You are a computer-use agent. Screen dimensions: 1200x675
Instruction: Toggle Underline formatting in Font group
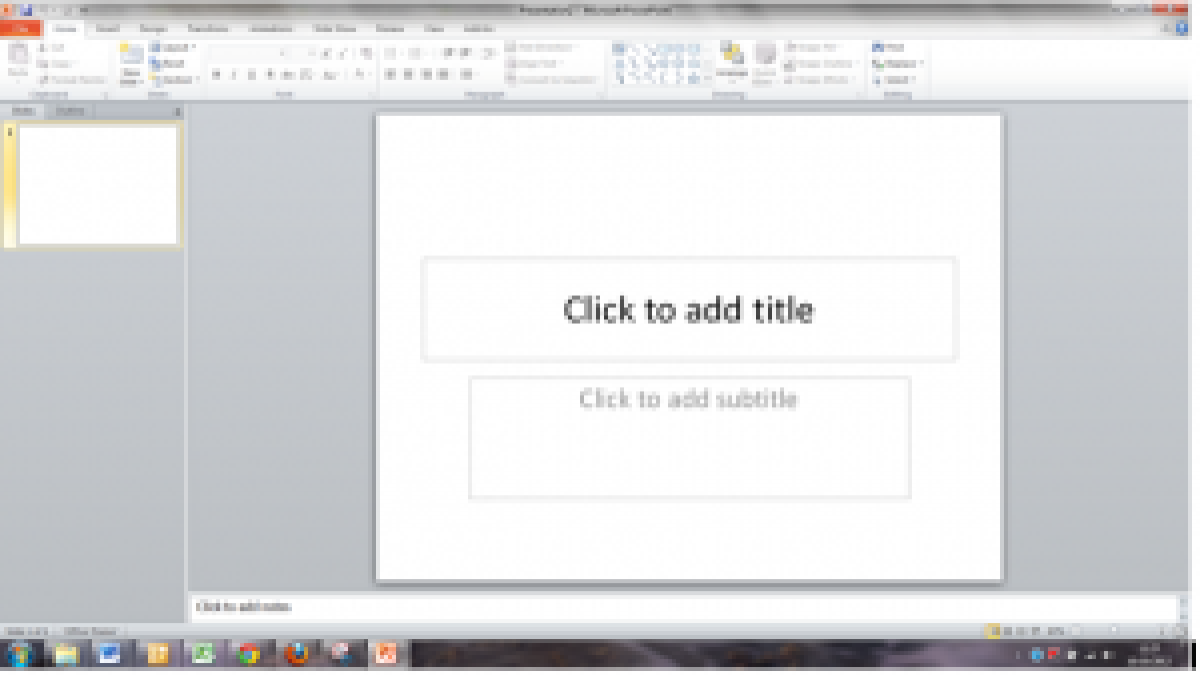(x=252, y=75)
